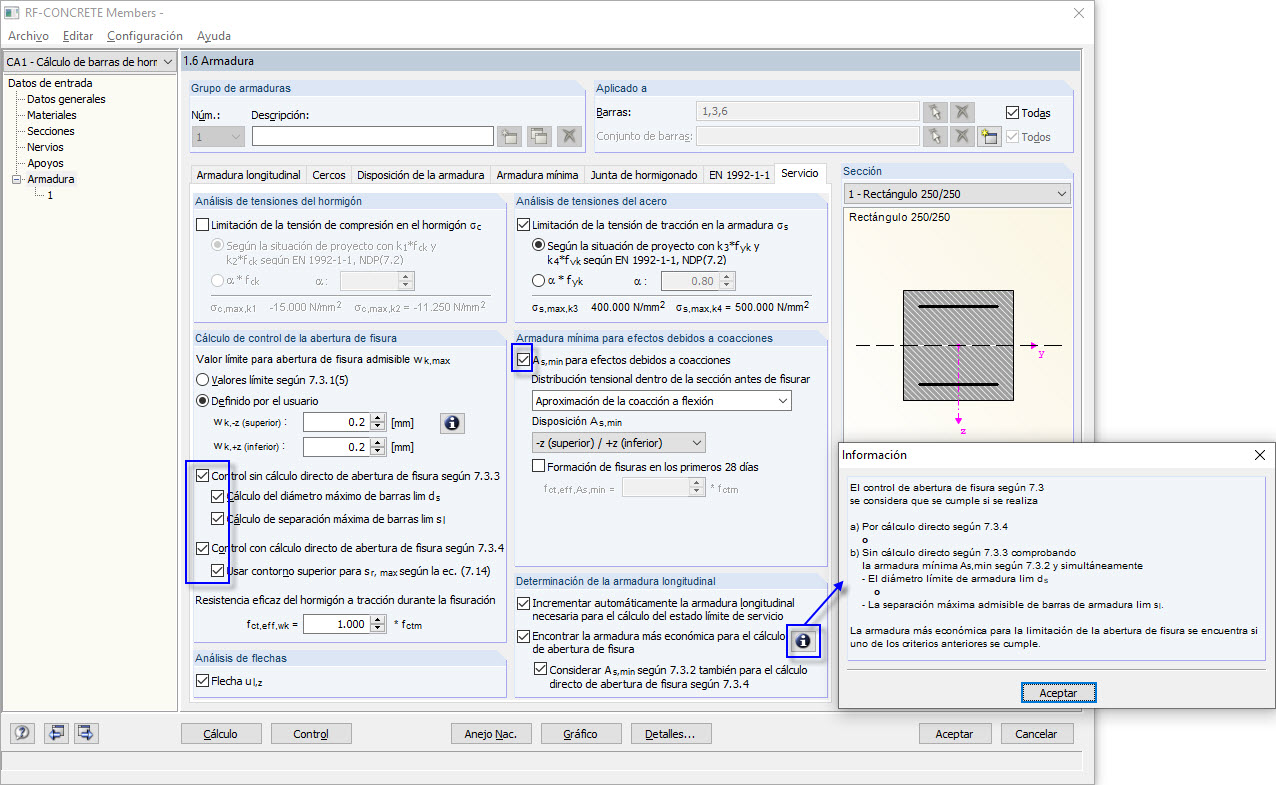Open Aproximación de la coacción a flexión dropdown
Viewport: 1276px width, 785px height.
(661, 400)
